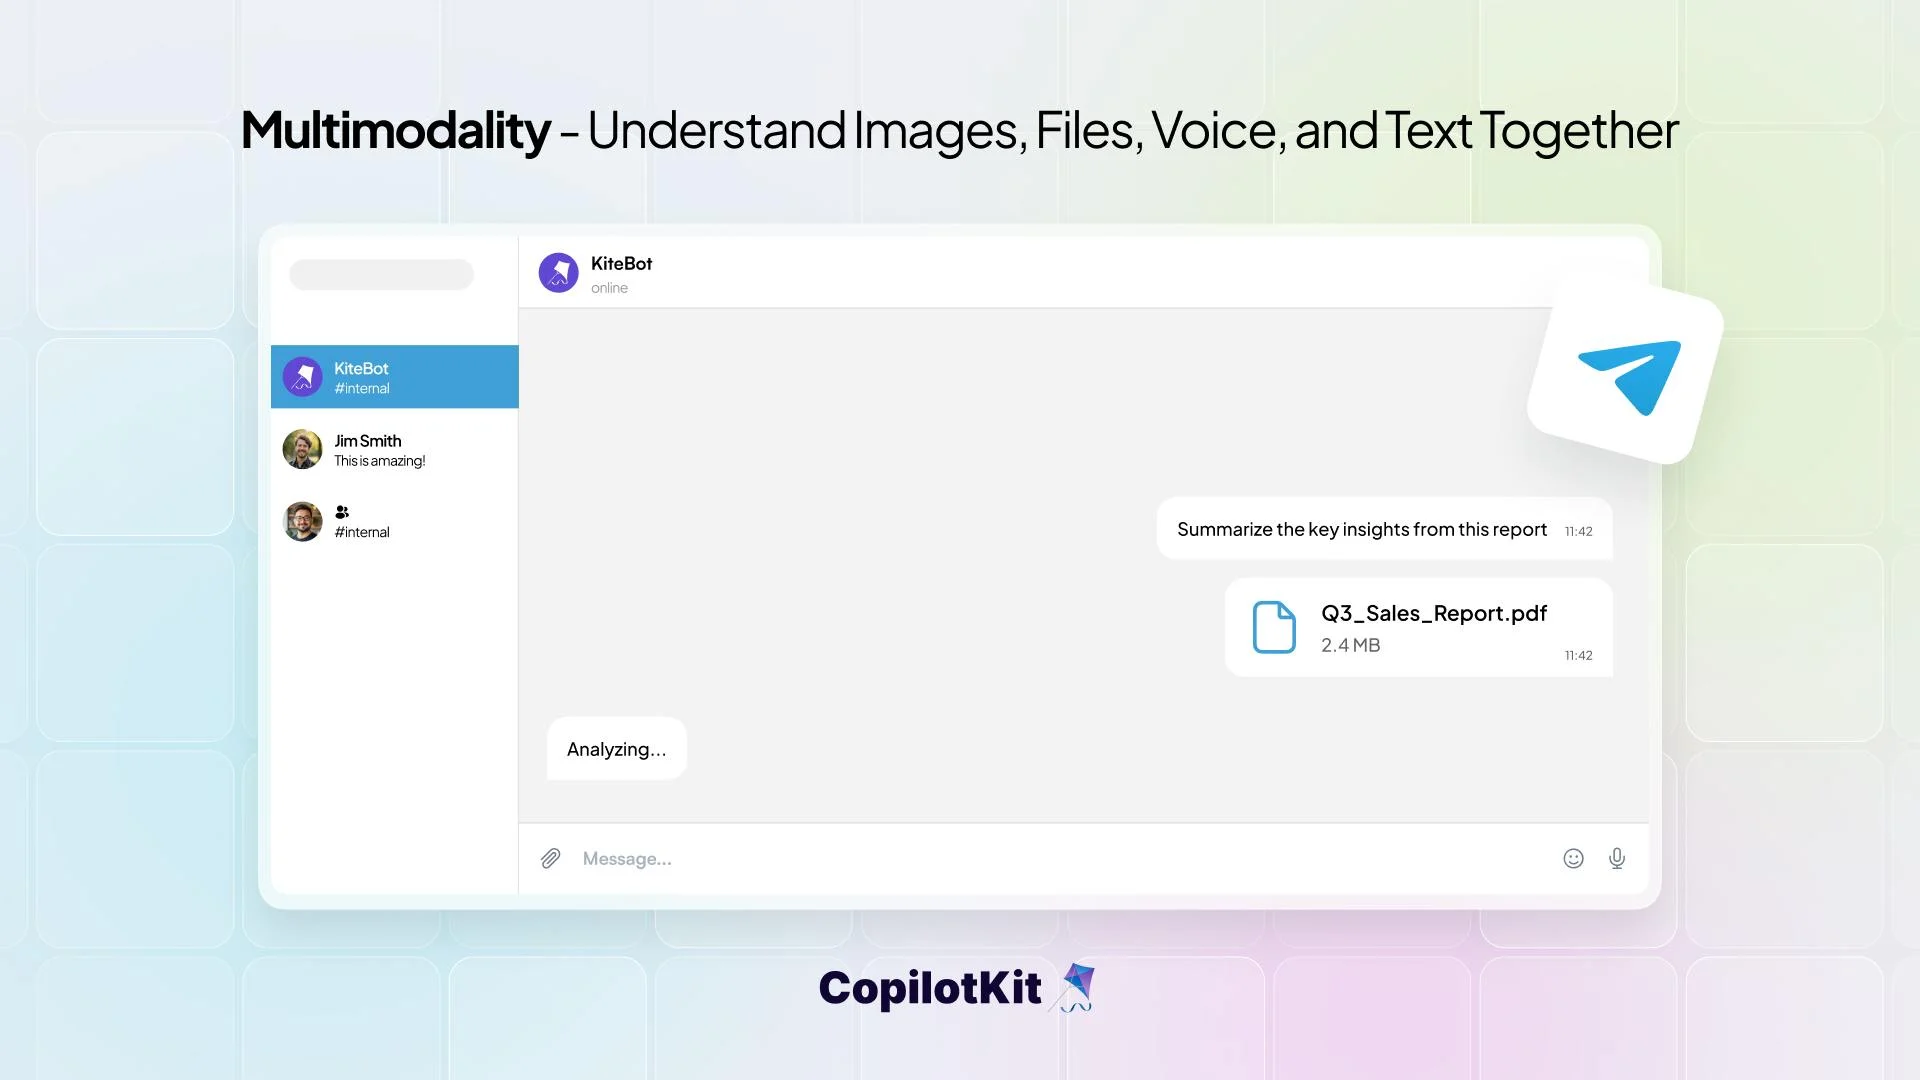Open the emoji picker smiley icon
Viewport: 1920px width, 1080px height.
coord(1573,859)
